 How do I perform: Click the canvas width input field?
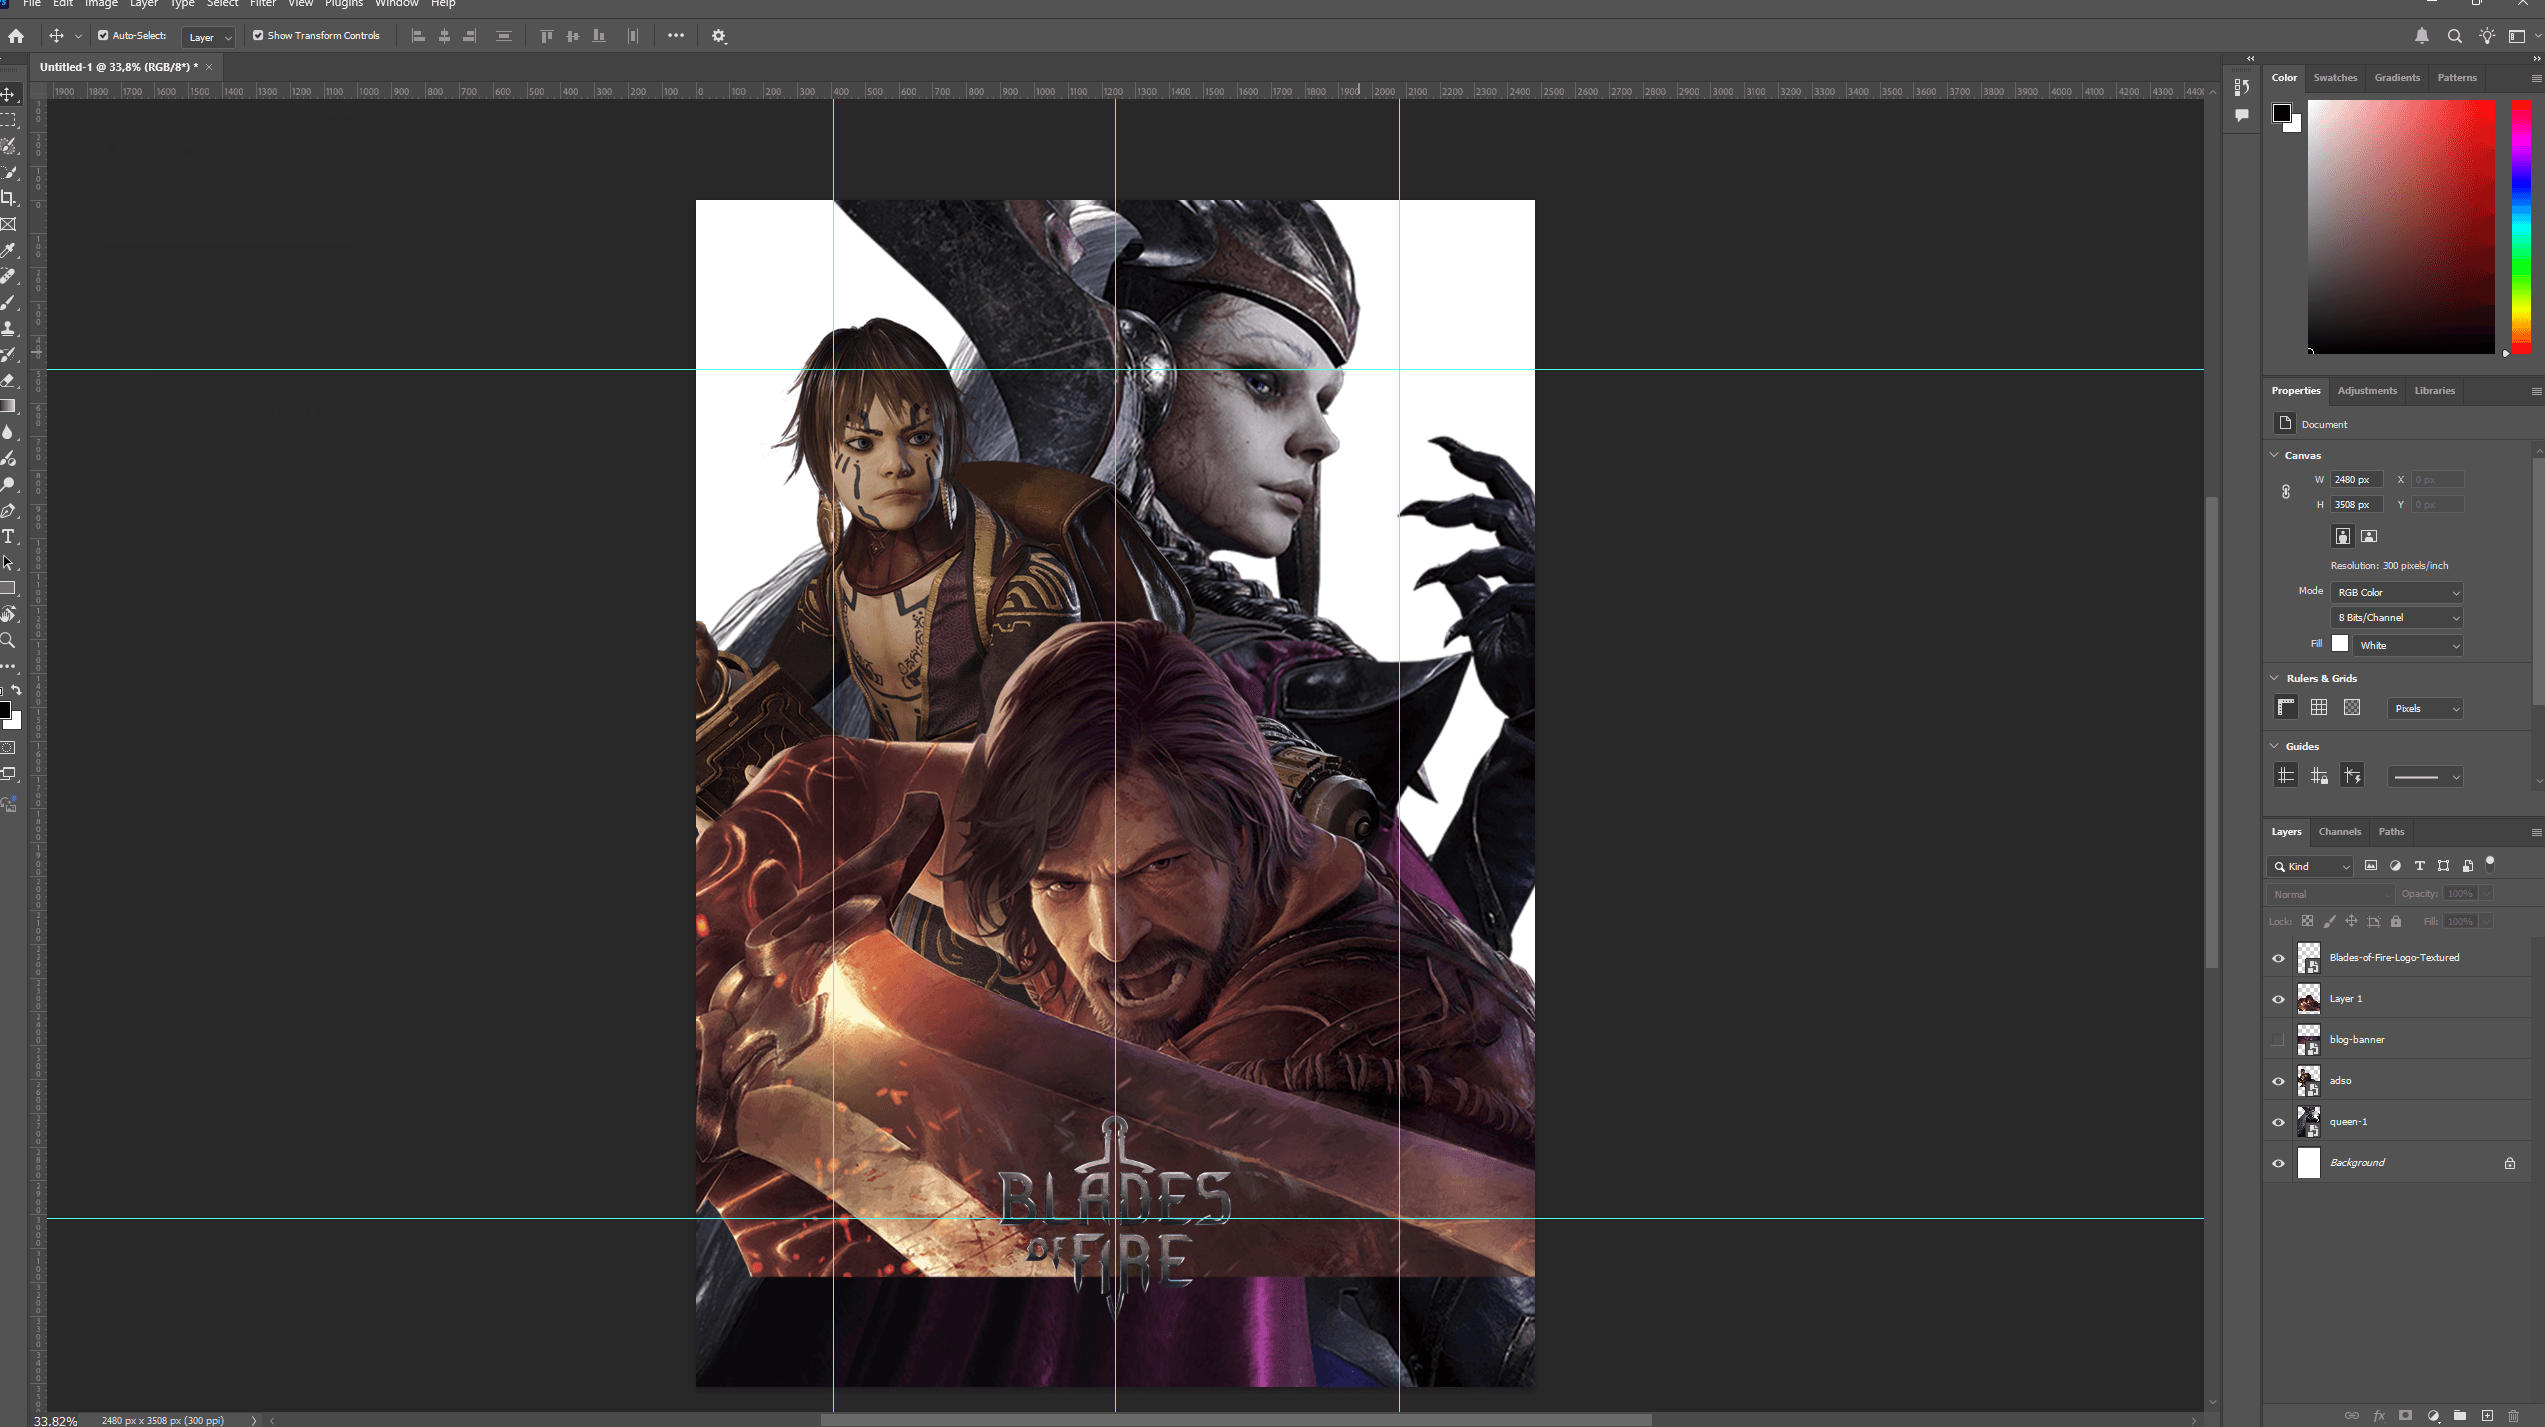[2356, 480]
